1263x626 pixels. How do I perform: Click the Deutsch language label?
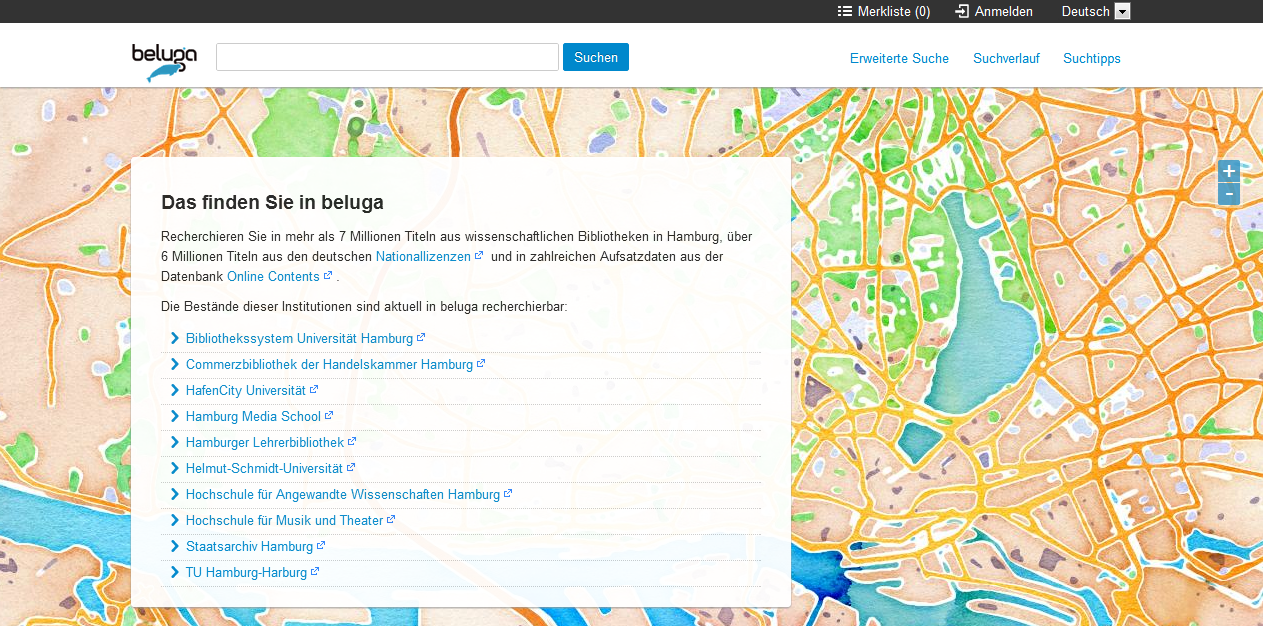(1086, 12)
